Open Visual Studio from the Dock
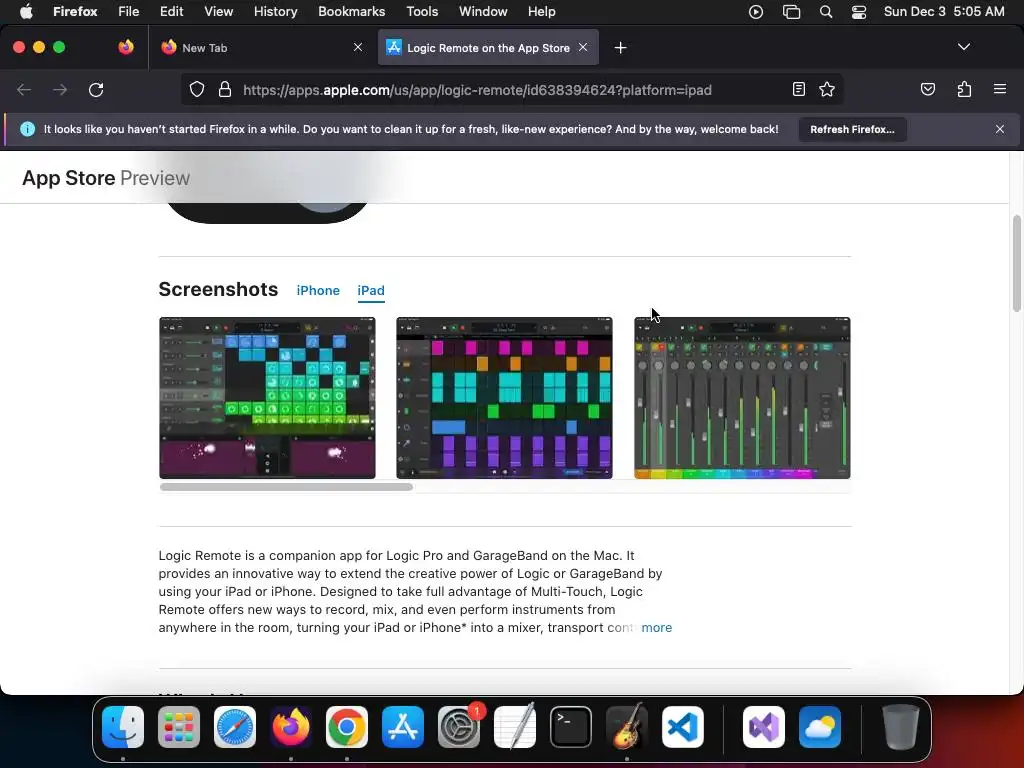The width and height of the screenshot is (1024, 768). (x=763, y=727)
